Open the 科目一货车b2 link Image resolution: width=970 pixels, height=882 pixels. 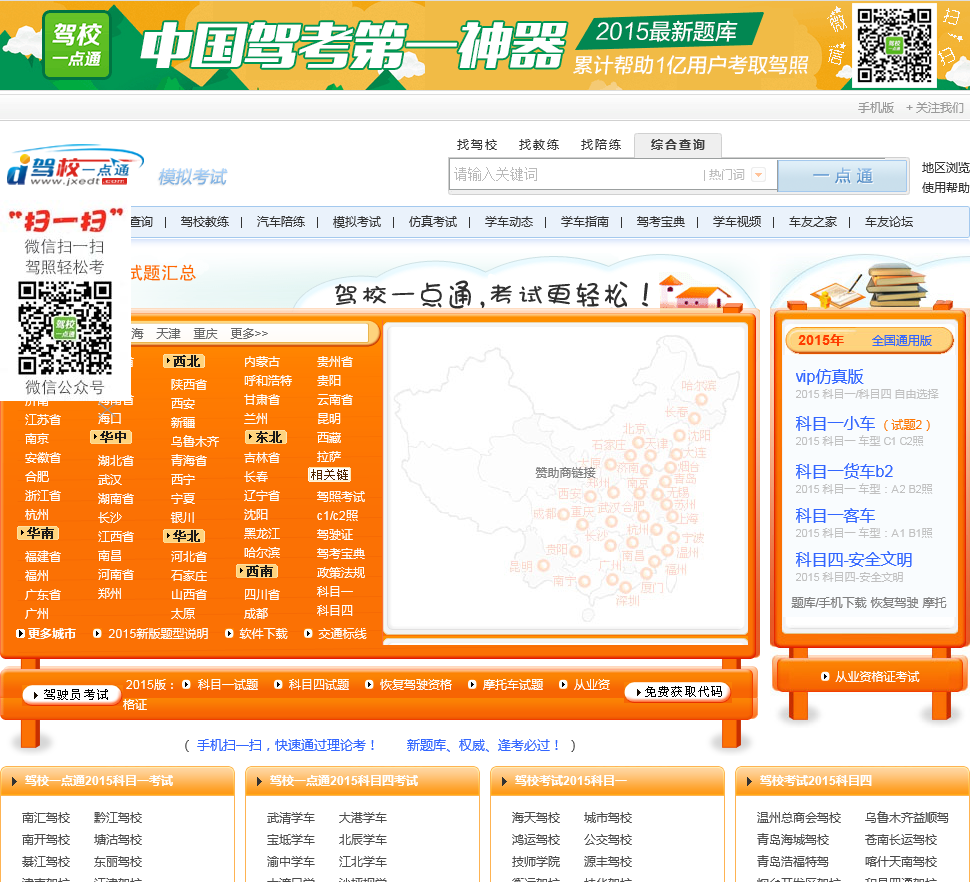point(844,471)
